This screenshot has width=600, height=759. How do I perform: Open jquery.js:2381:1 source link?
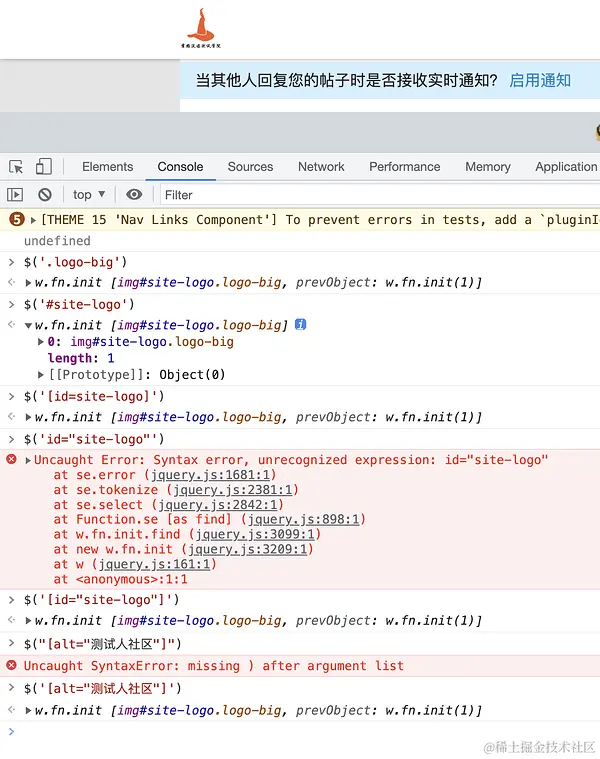[x=233, y=490]
